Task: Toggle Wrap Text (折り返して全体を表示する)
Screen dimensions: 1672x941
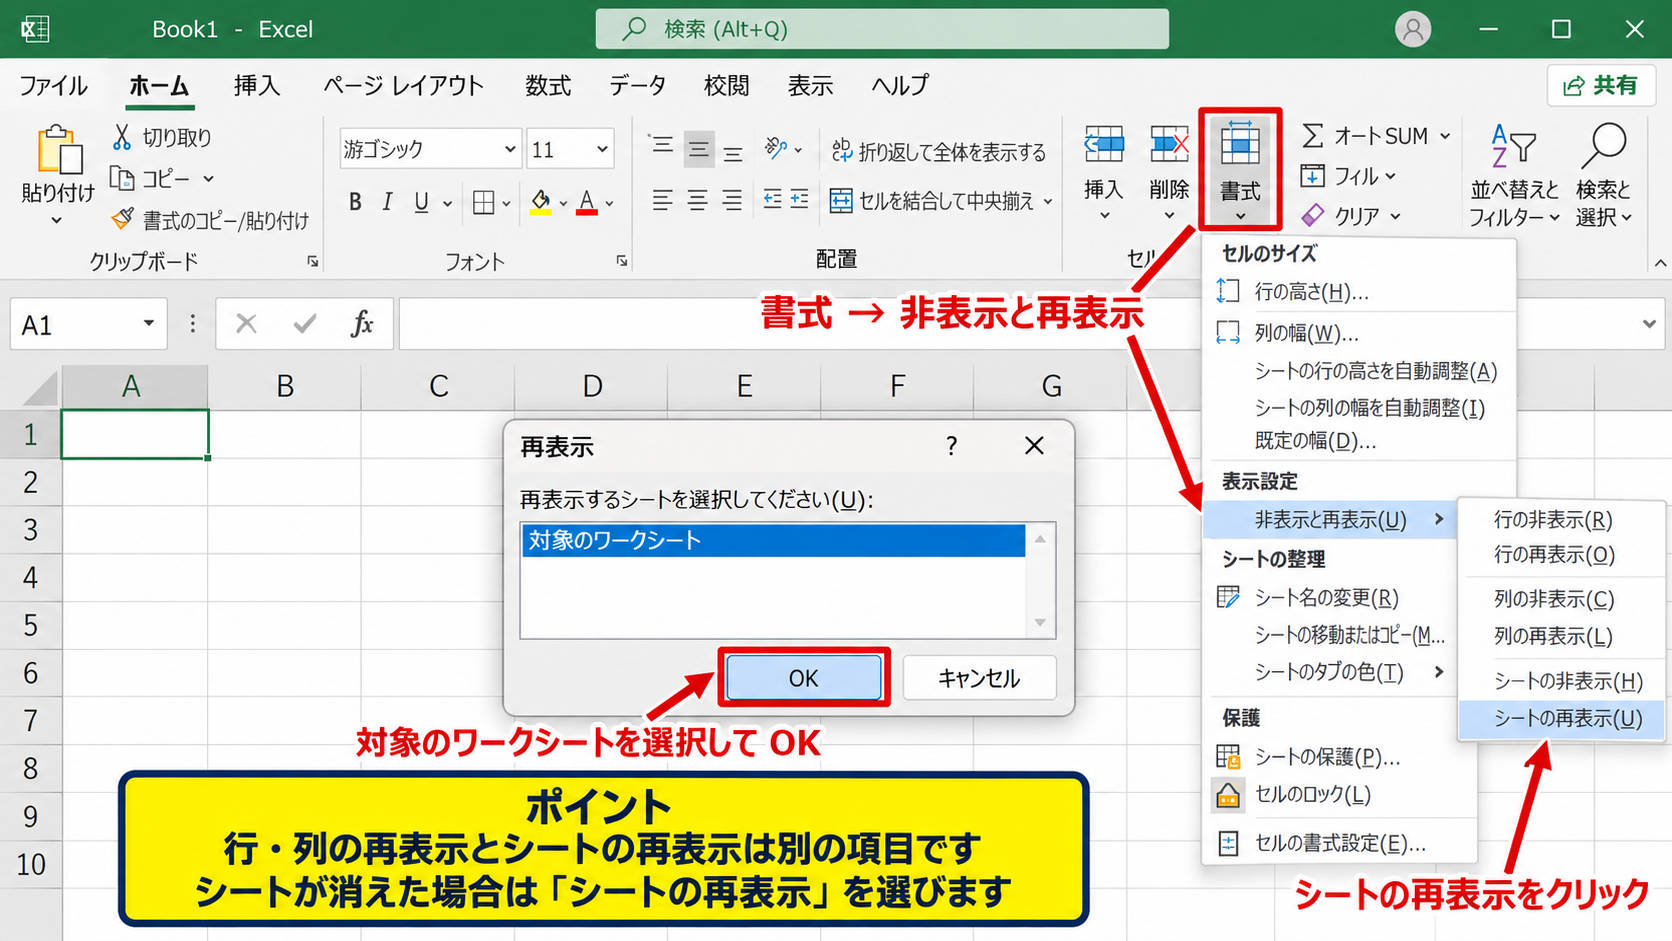Action: tap(939, 151)
